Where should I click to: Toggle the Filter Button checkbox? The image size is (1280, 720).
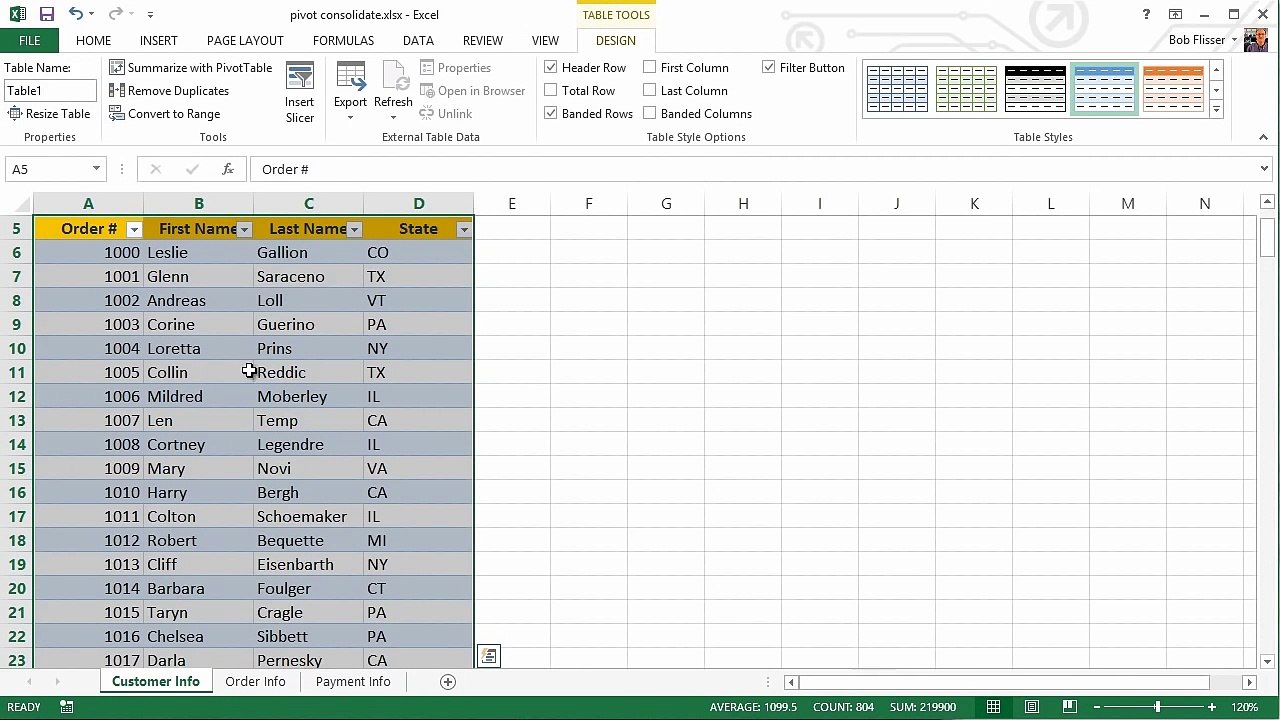pos(769,67)
